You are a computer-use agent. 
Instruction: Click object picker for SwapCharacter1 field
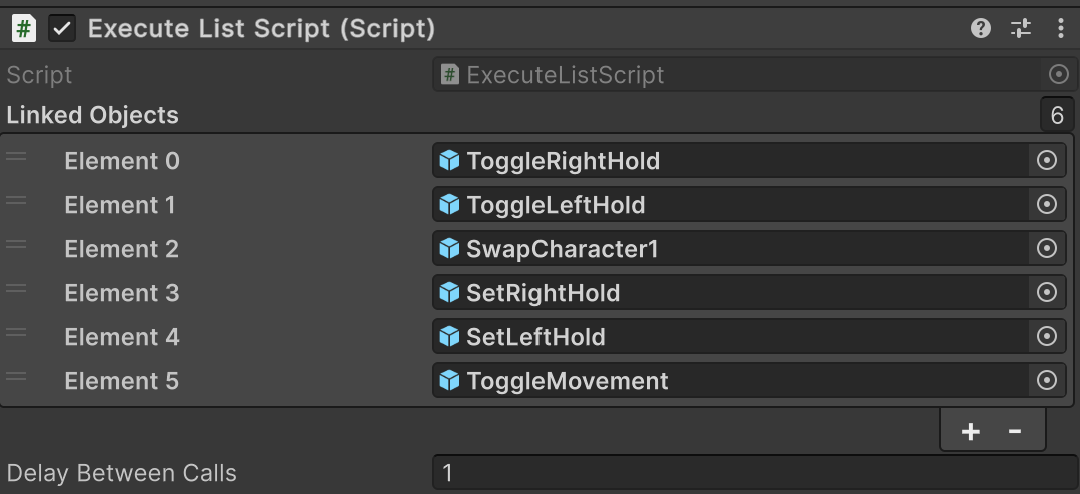tap(1047, 249)
